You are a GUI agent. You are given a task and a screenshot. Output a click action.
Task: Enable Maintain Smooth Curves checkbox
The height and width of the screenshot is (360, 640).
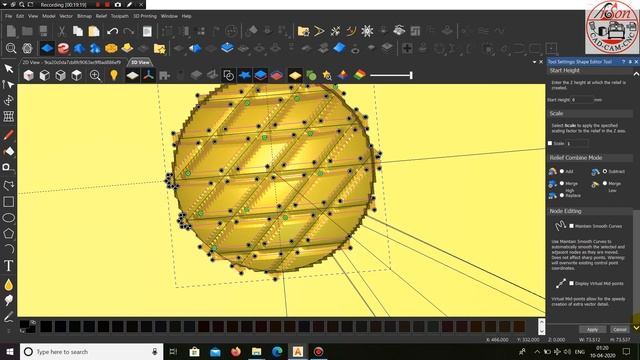coord(571,226)
